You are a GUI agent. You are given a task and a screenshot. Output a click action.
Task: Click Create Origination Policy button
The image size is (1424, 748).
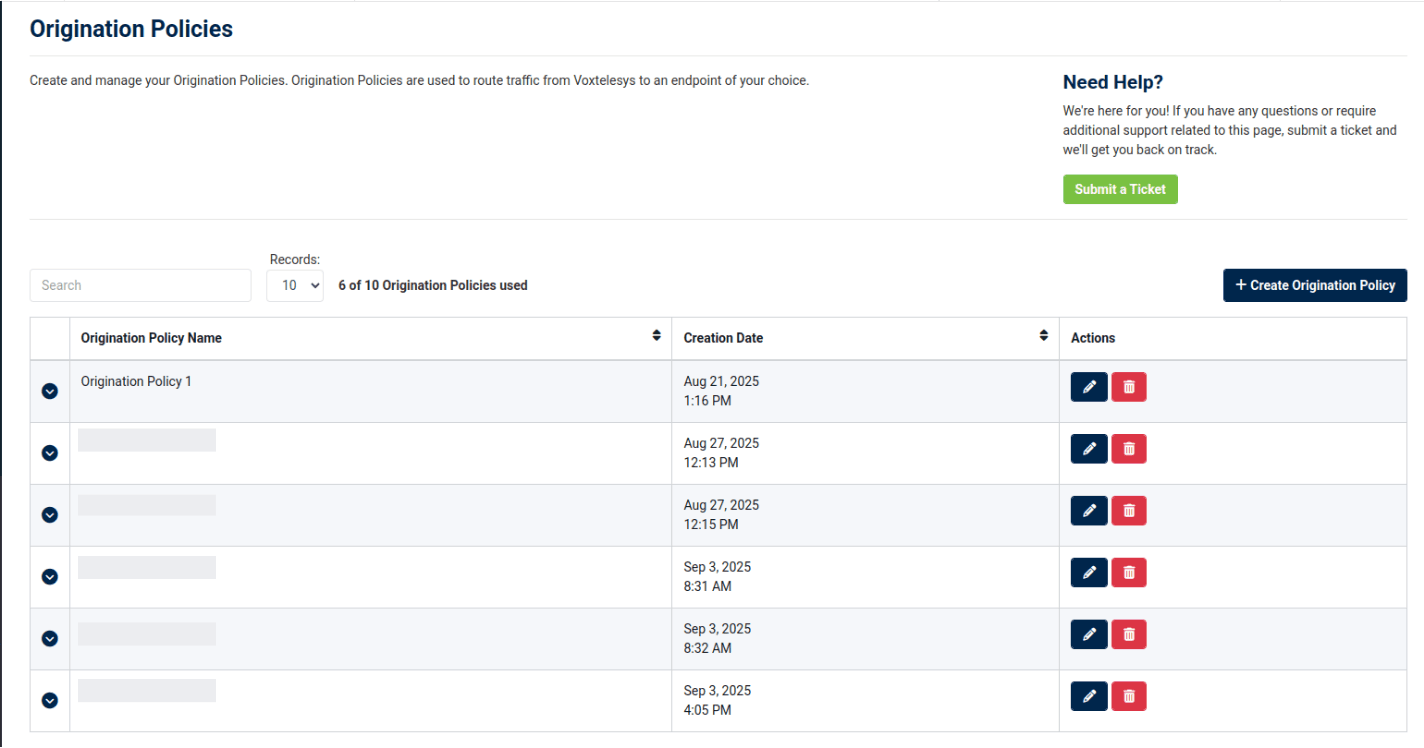1314,285
